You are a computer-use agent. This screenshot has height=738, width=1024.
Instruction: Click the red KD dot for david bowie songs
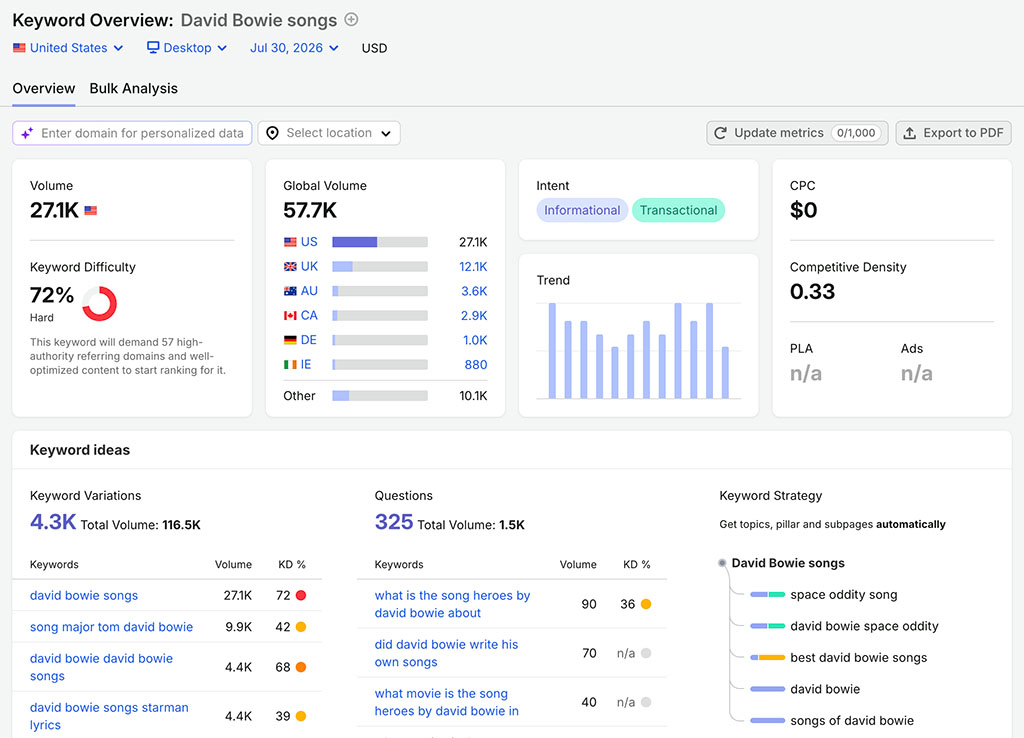point(301,596)
